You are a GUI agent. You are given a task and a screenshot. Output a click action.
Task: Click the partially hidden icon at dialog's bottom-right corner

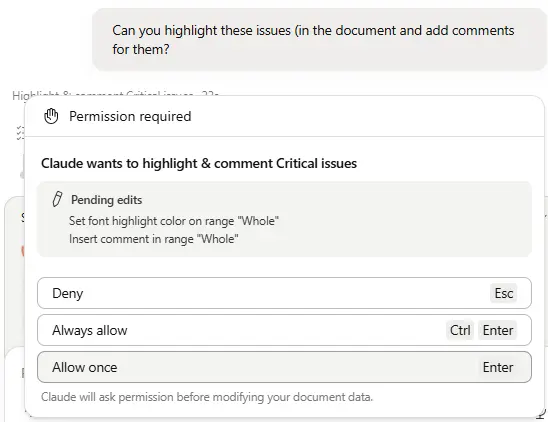pyautogui.click(x=541, y=414)
